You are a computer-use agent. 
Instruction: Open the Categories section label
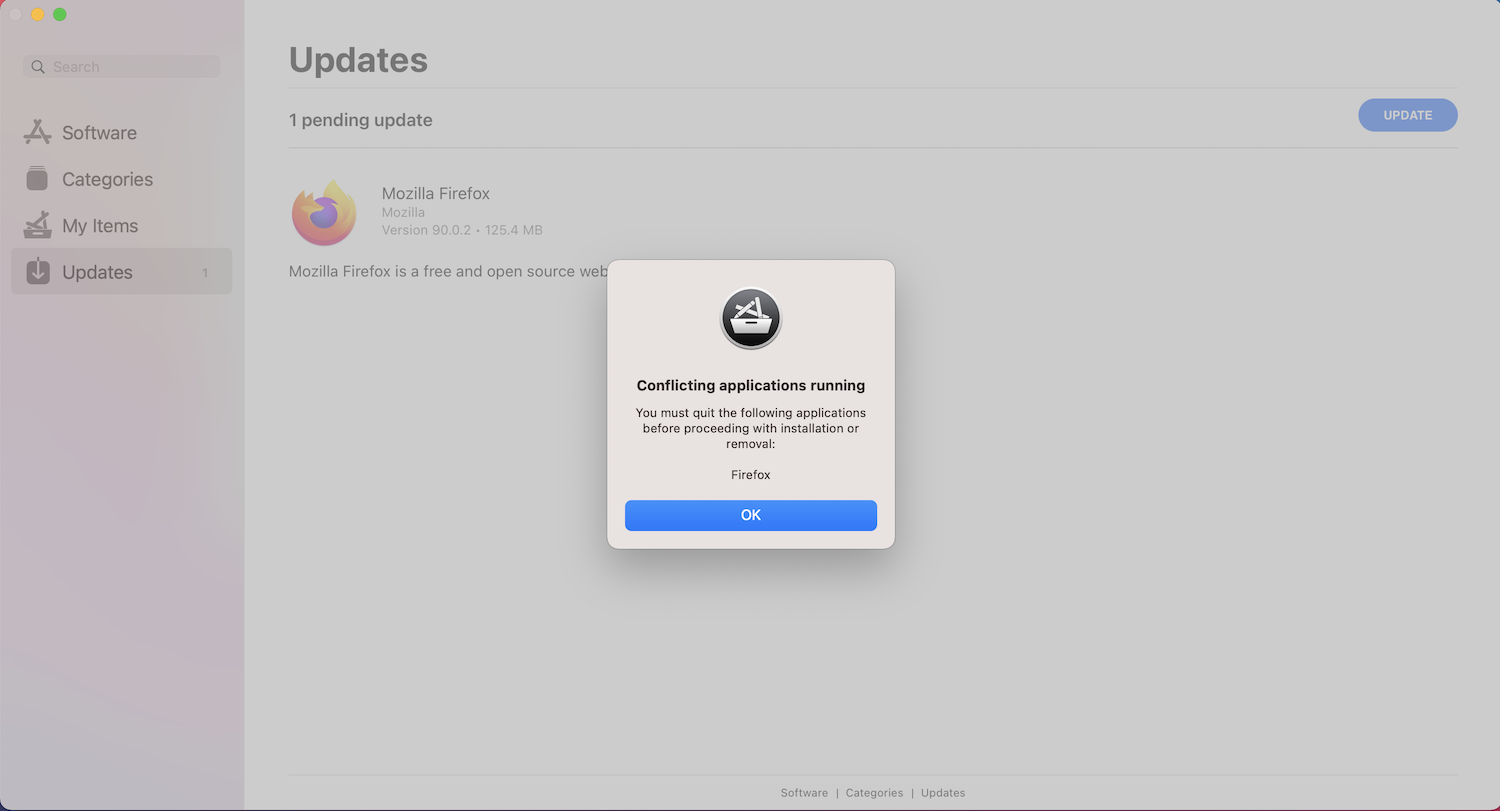tap(107, 179)
